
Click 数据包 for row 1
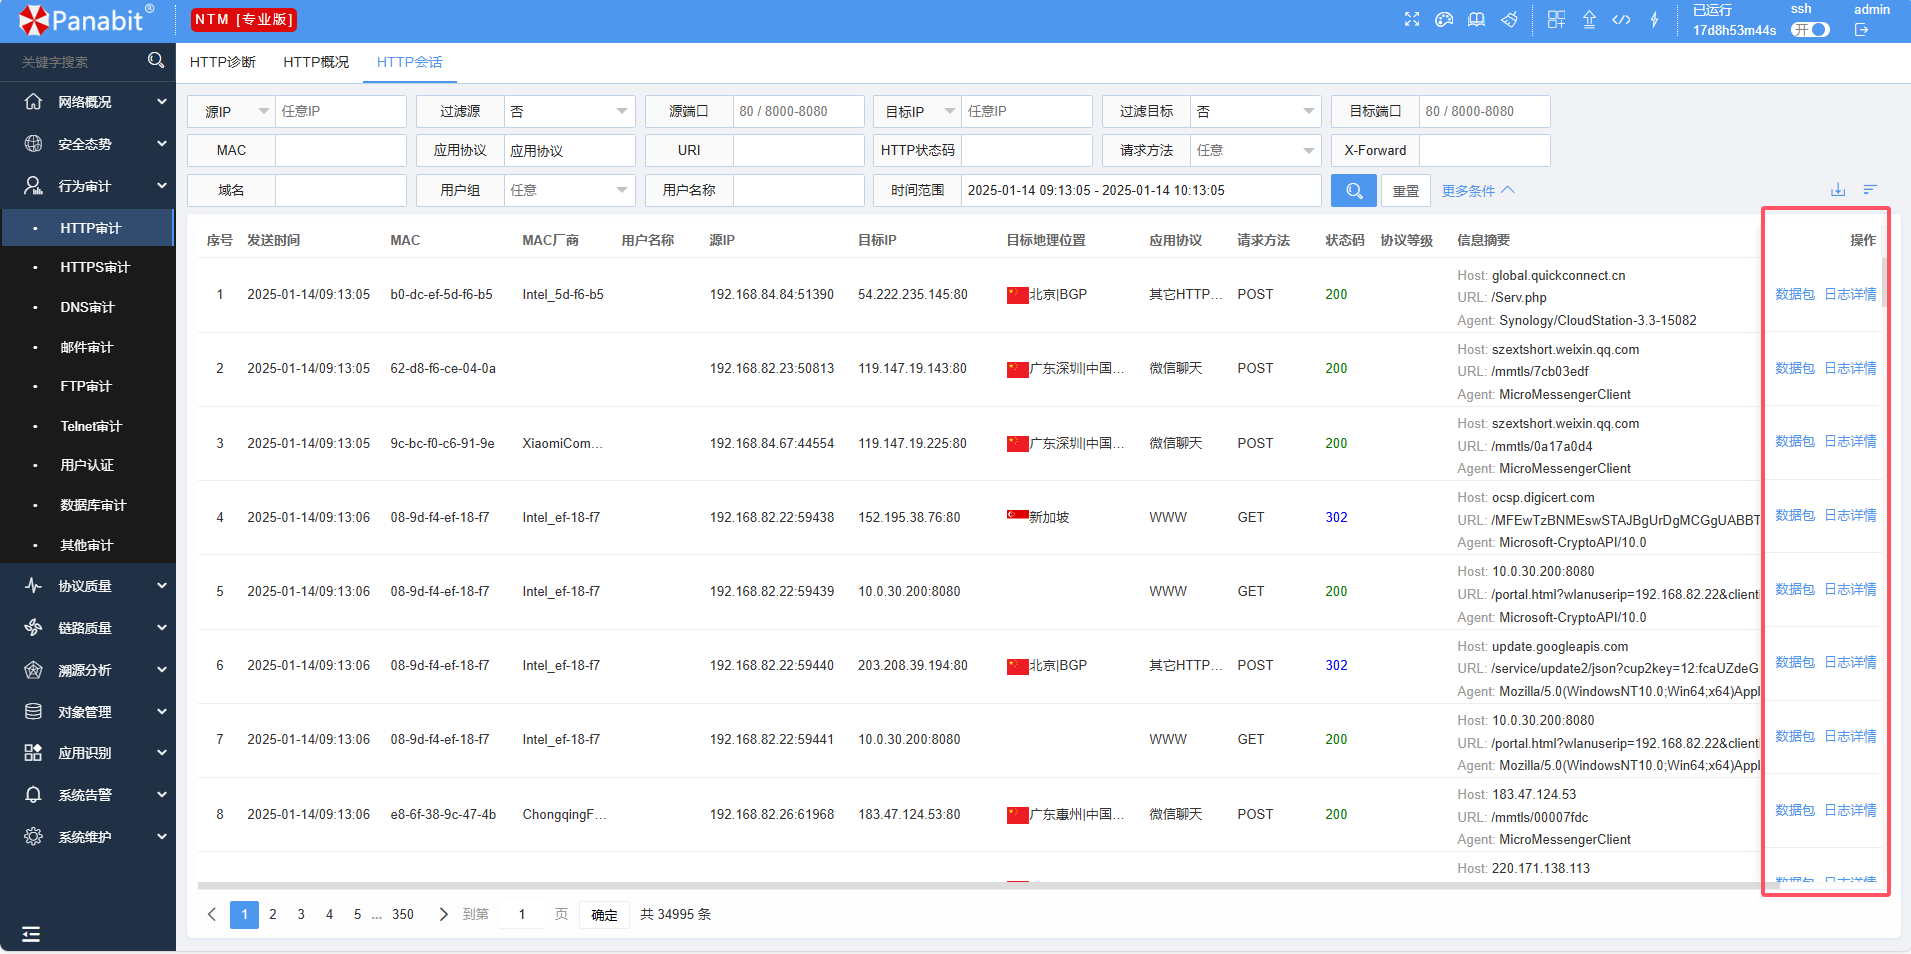[x=1795, y=294]
